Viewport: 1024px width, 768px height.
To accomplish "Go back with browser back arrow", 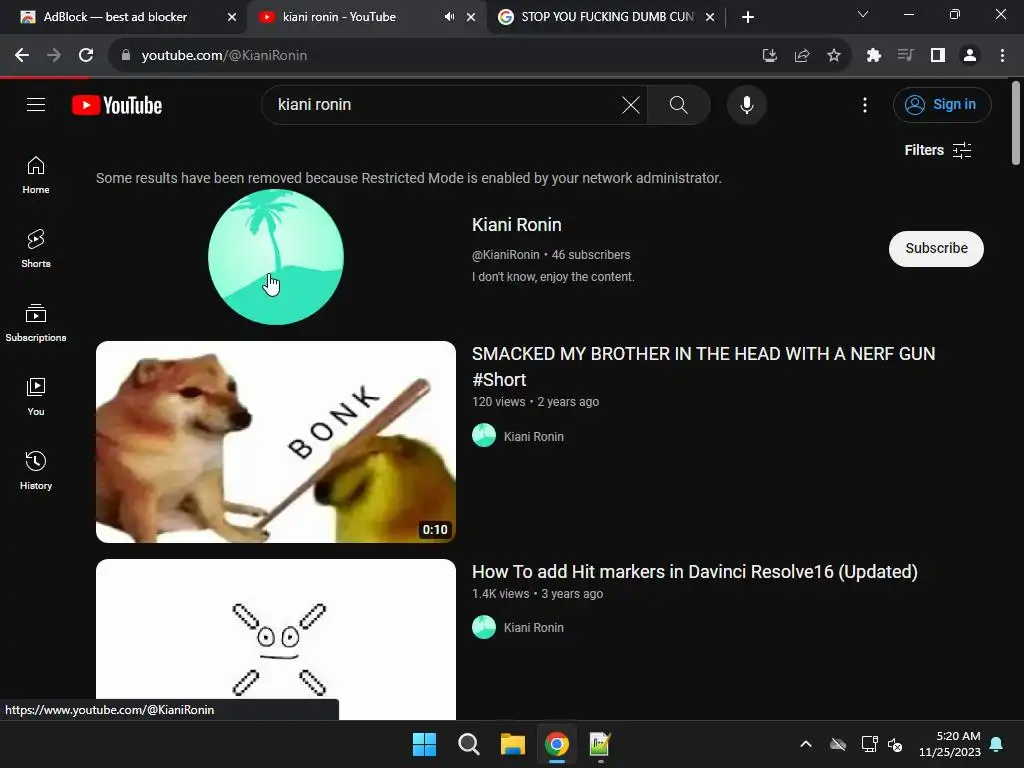I will pos(22,56).
